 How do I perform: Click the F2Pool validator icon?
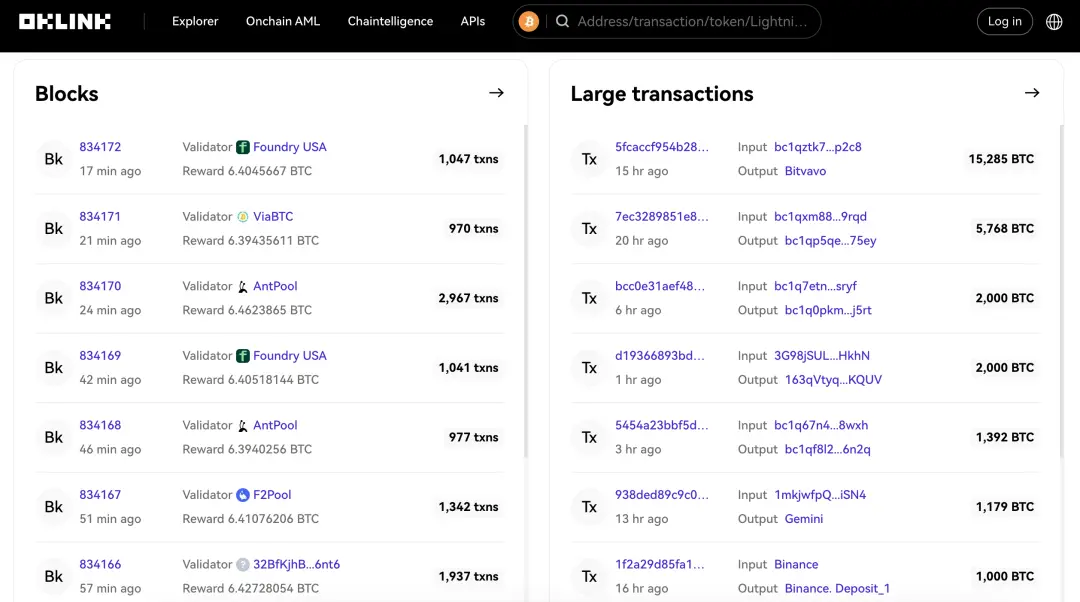(243, 495)
